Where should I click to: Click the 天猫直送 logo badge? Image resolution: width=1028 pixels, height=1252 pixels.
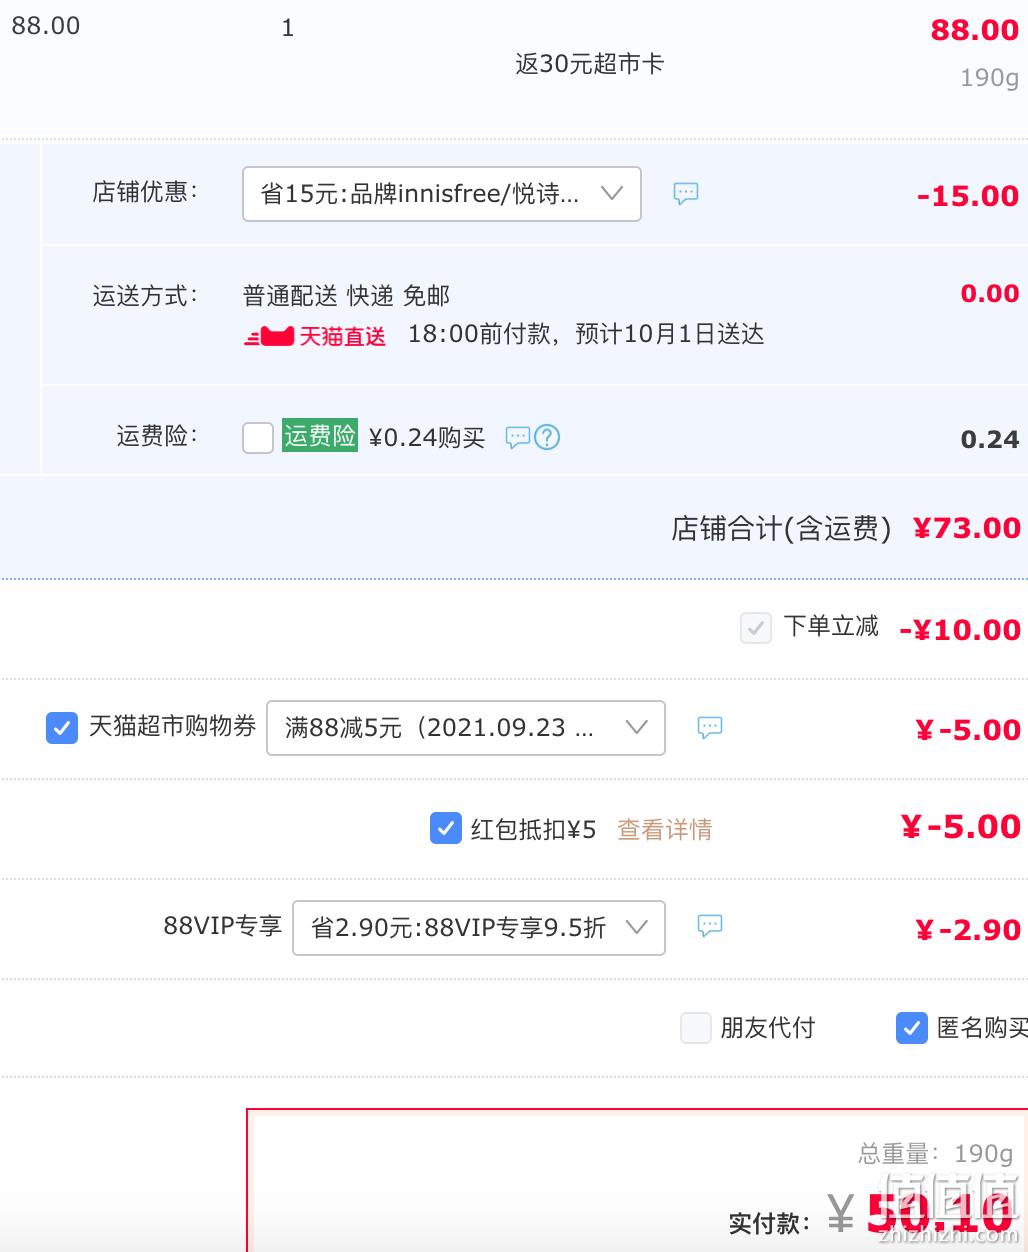click(x=315, y=336)
